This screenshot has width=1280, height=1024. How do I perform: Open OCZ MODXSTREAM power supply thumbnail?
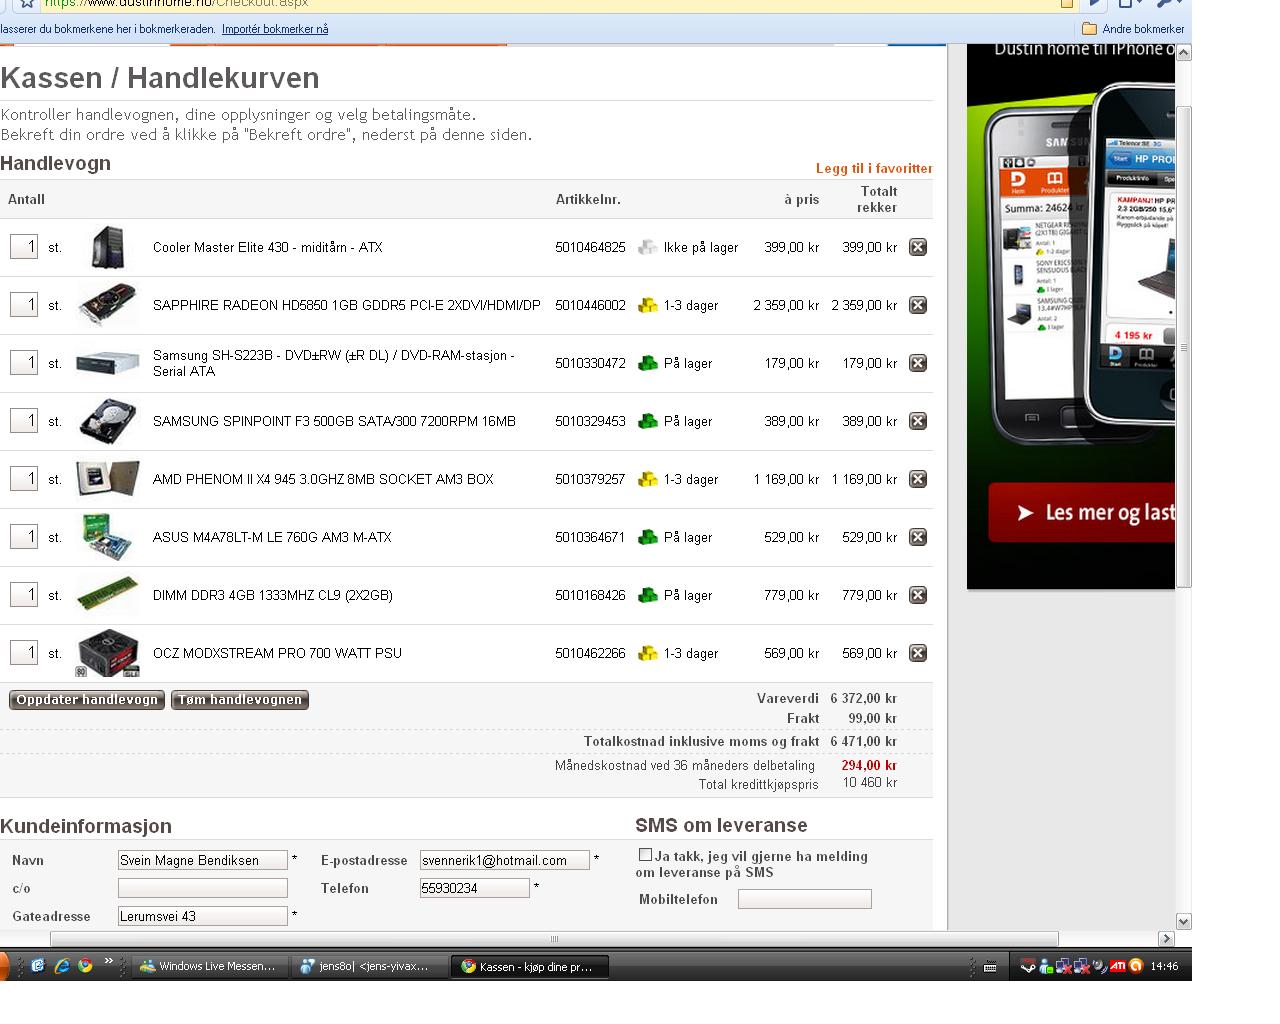click(x=107, y=653)
